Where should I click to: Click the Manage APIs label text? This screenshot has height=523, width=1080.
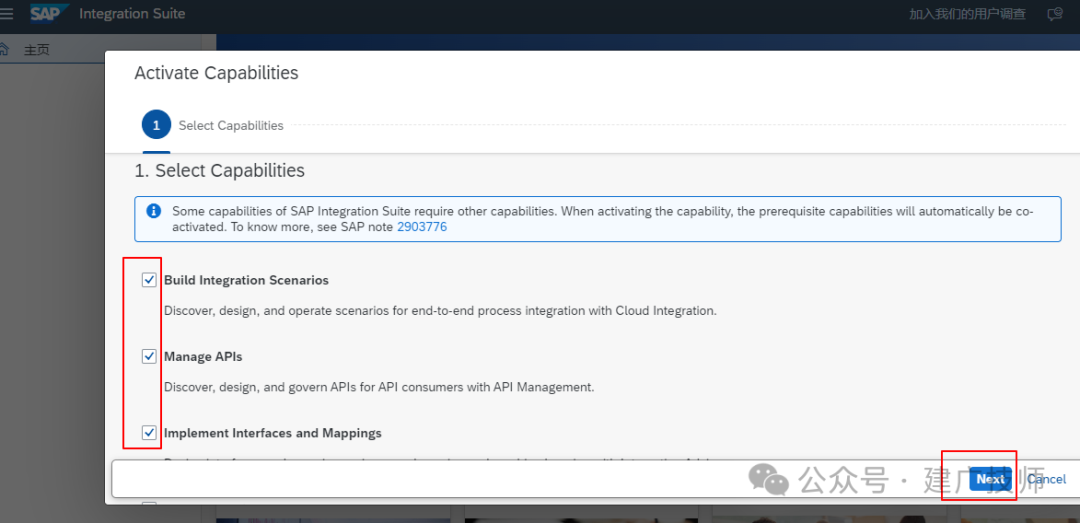coord(203,357)
